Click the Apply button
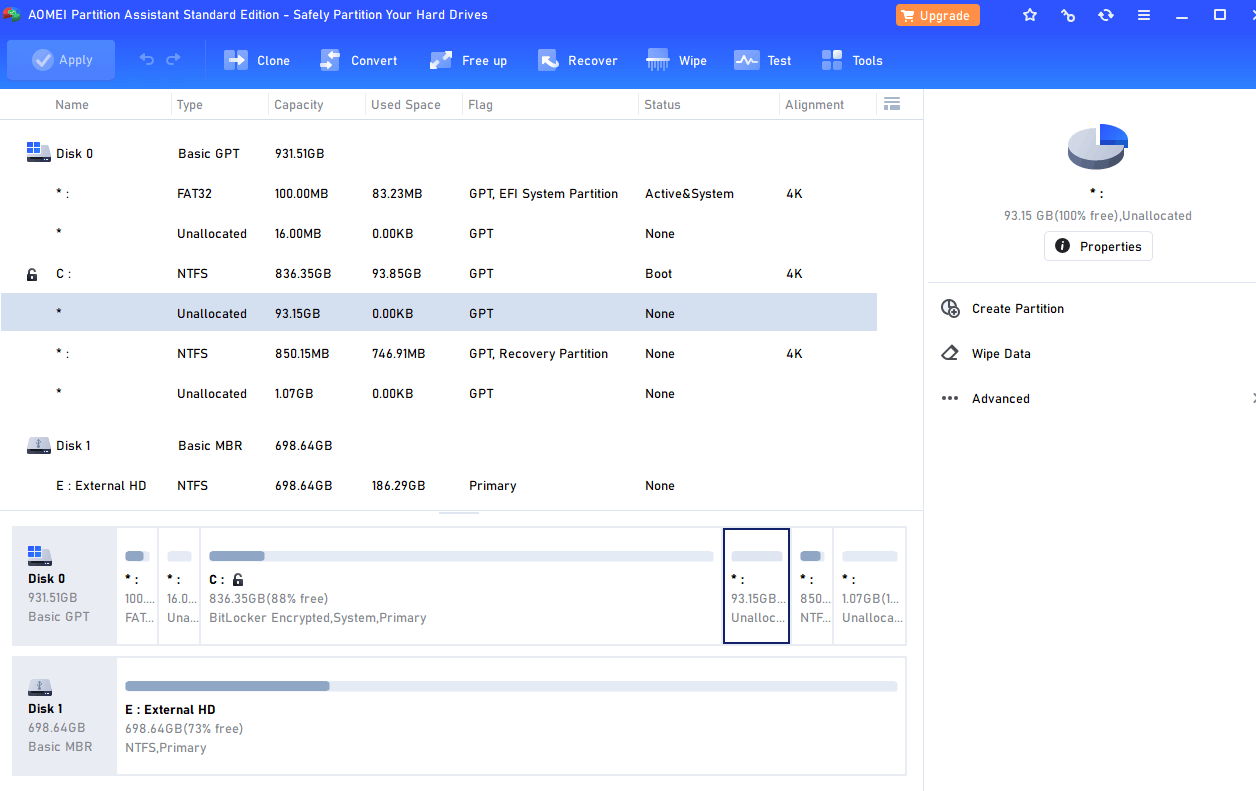This screenshot has width=1256, height=791. pos(61,60)
